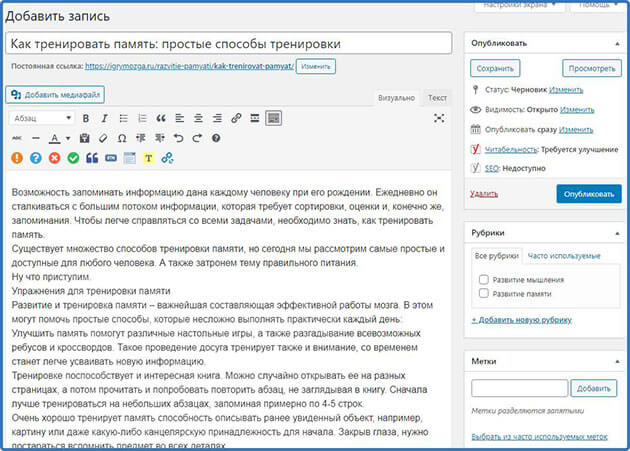Align text to the right
Viewport: 630px width, 451px height.
point(217,118)
